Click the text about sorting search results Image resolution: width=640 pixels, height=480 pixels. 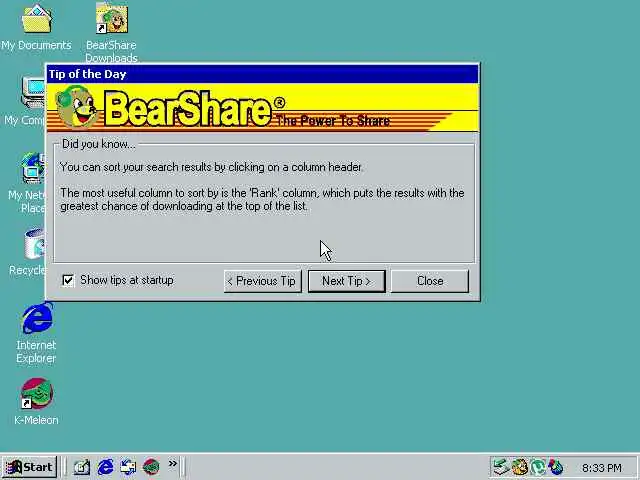click(211, 167)
